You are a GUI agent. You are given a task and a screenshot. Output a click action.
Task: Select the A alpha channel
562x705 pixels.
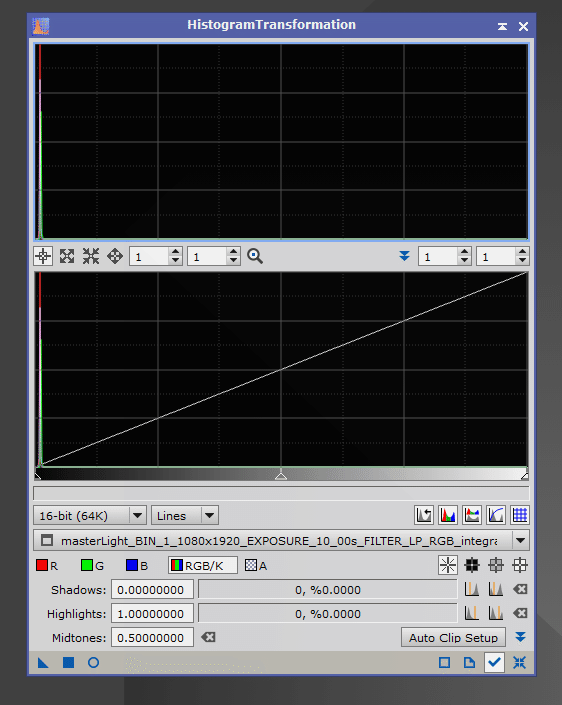256,566
